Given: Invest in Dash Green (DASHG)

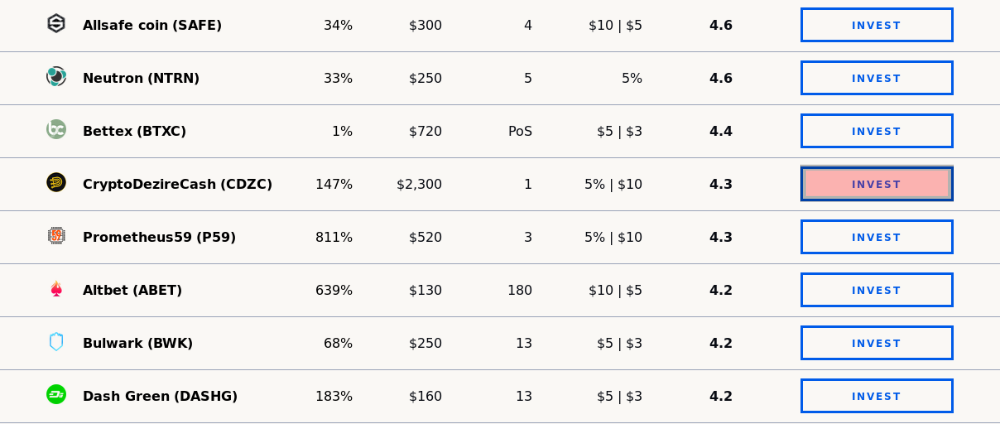Looking at the screenshot, I should click(x=877, y=396).
